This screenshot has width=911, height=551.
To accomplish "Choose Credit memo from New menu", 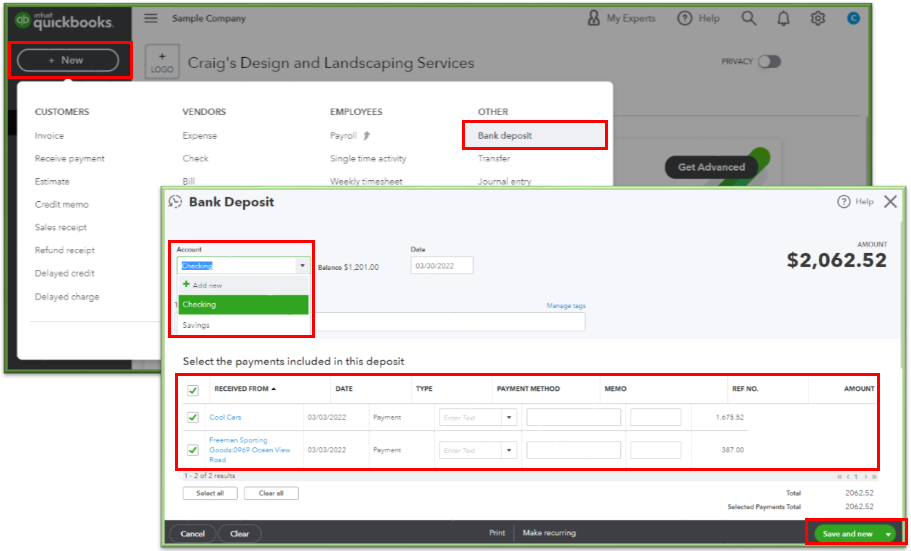I will point(62,204).
